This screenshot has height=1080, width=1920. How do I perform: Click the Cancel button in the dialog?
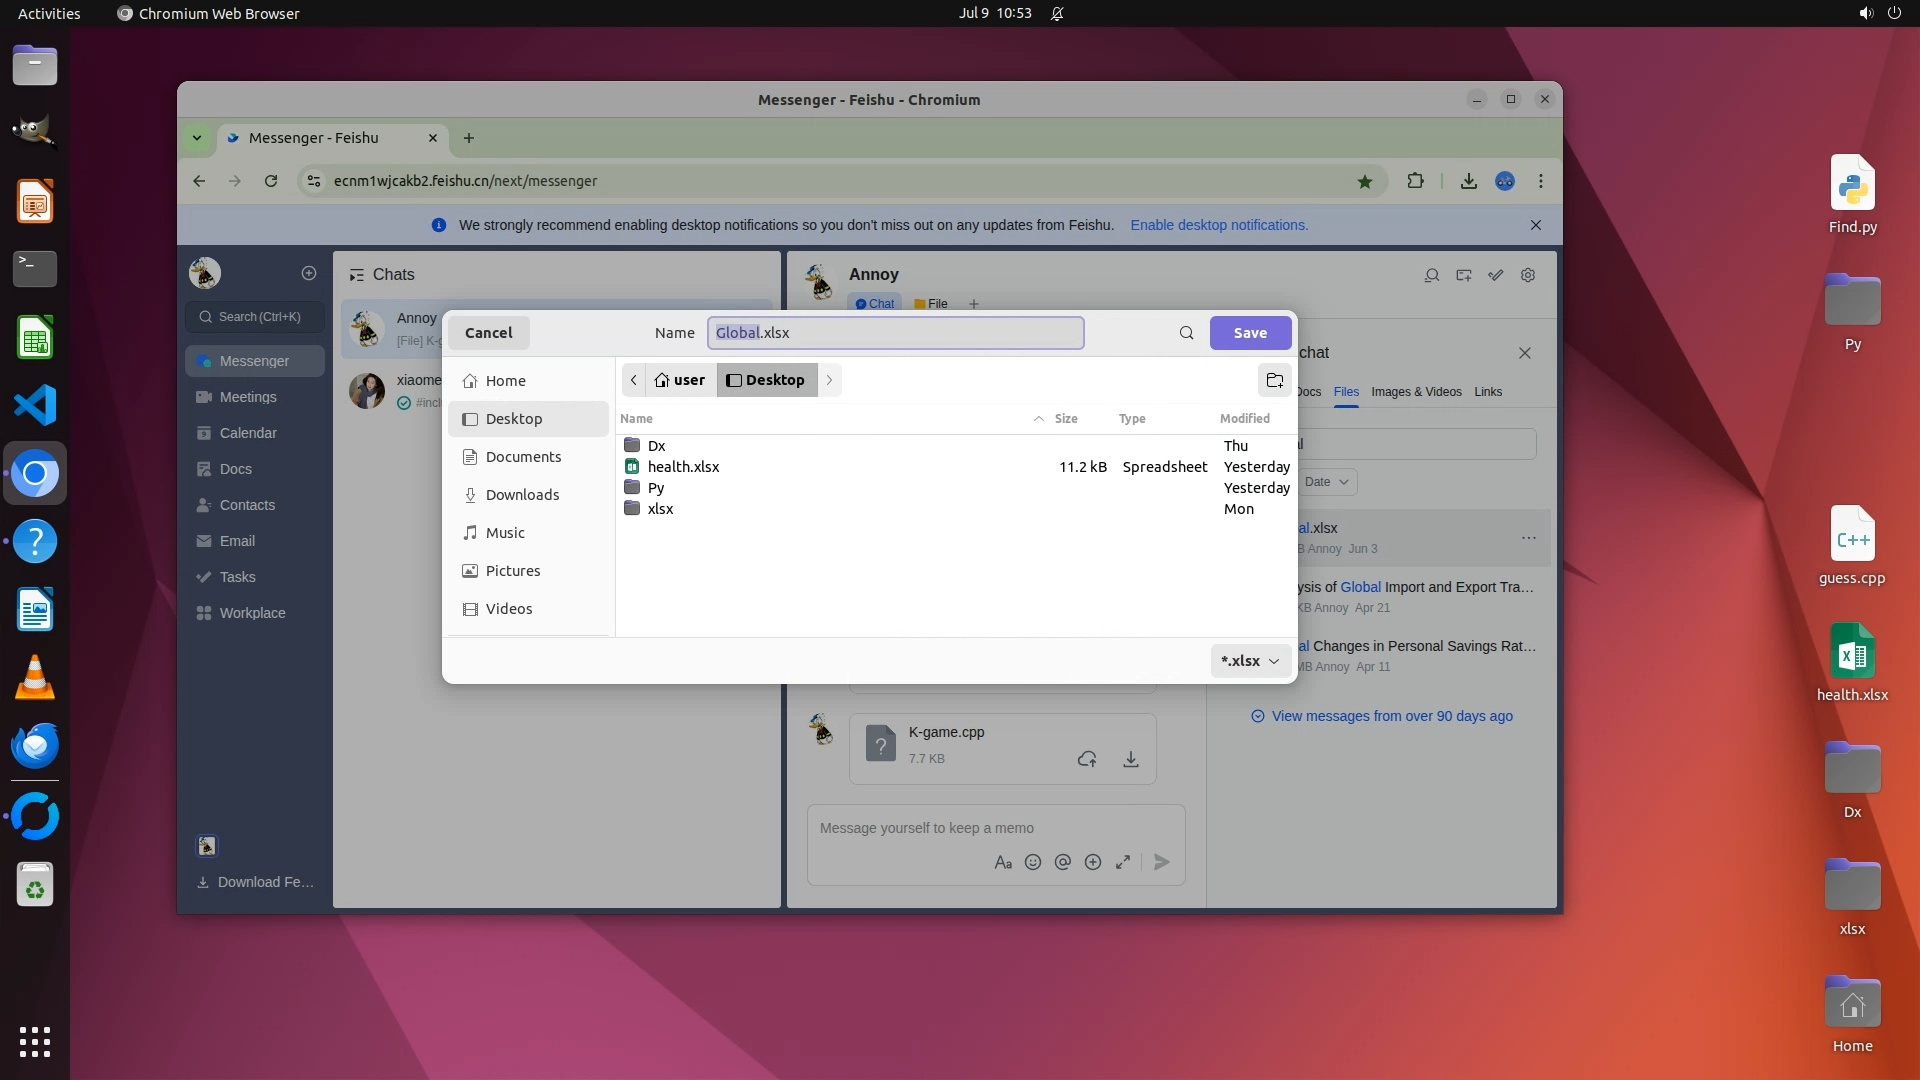click(488, 333)
